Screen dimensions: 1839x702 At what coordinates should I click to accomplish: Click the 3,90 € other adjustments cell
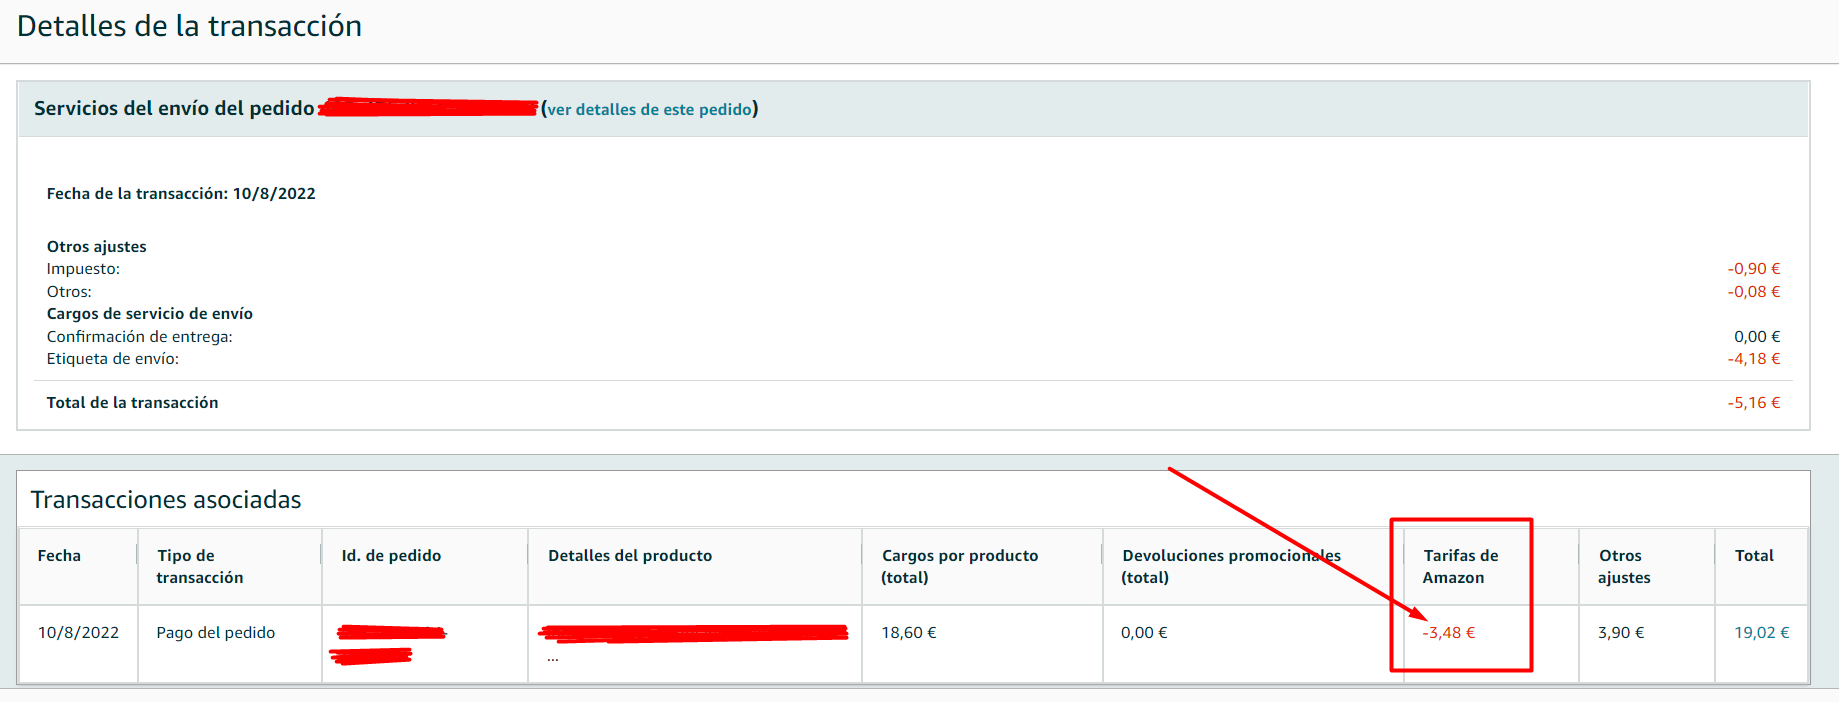(1620, 632)
